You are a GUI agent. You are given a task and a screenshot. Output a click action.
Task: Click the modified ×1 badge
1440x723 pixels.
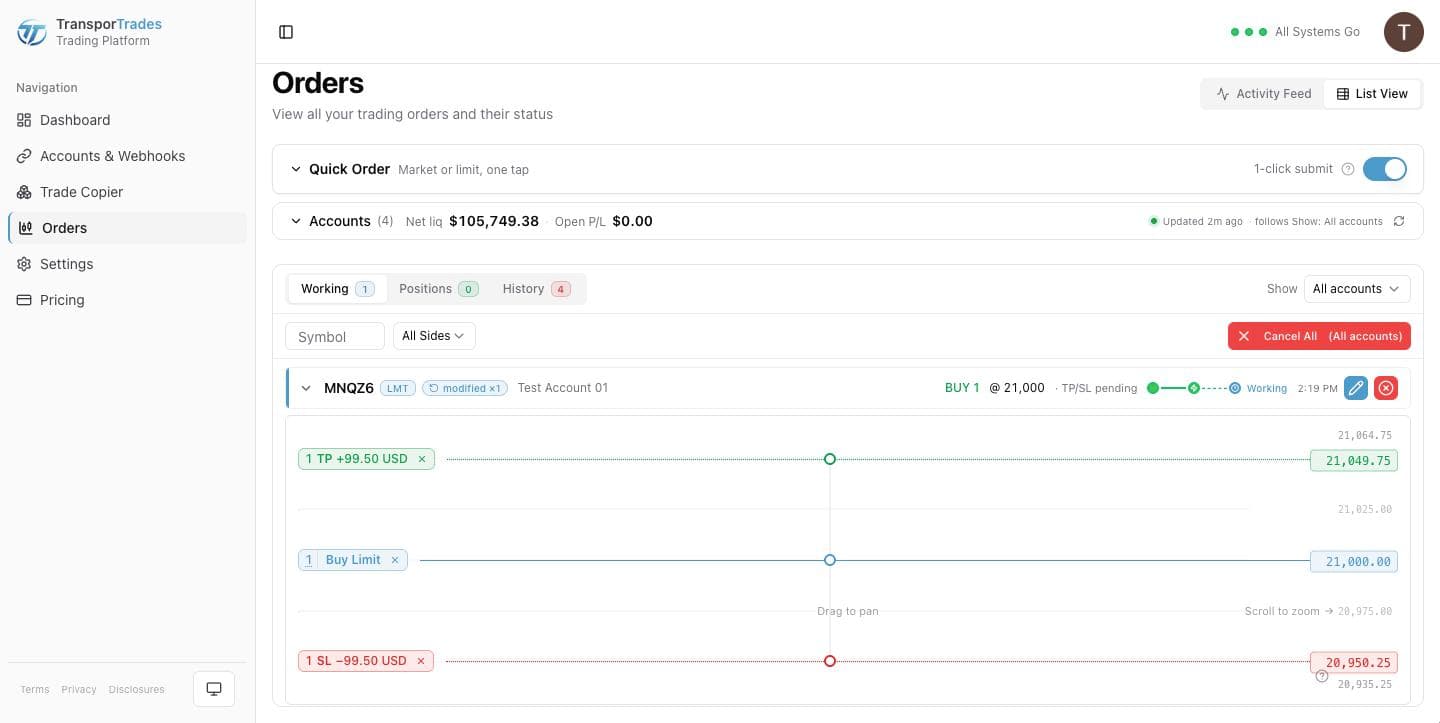(465, 388)
